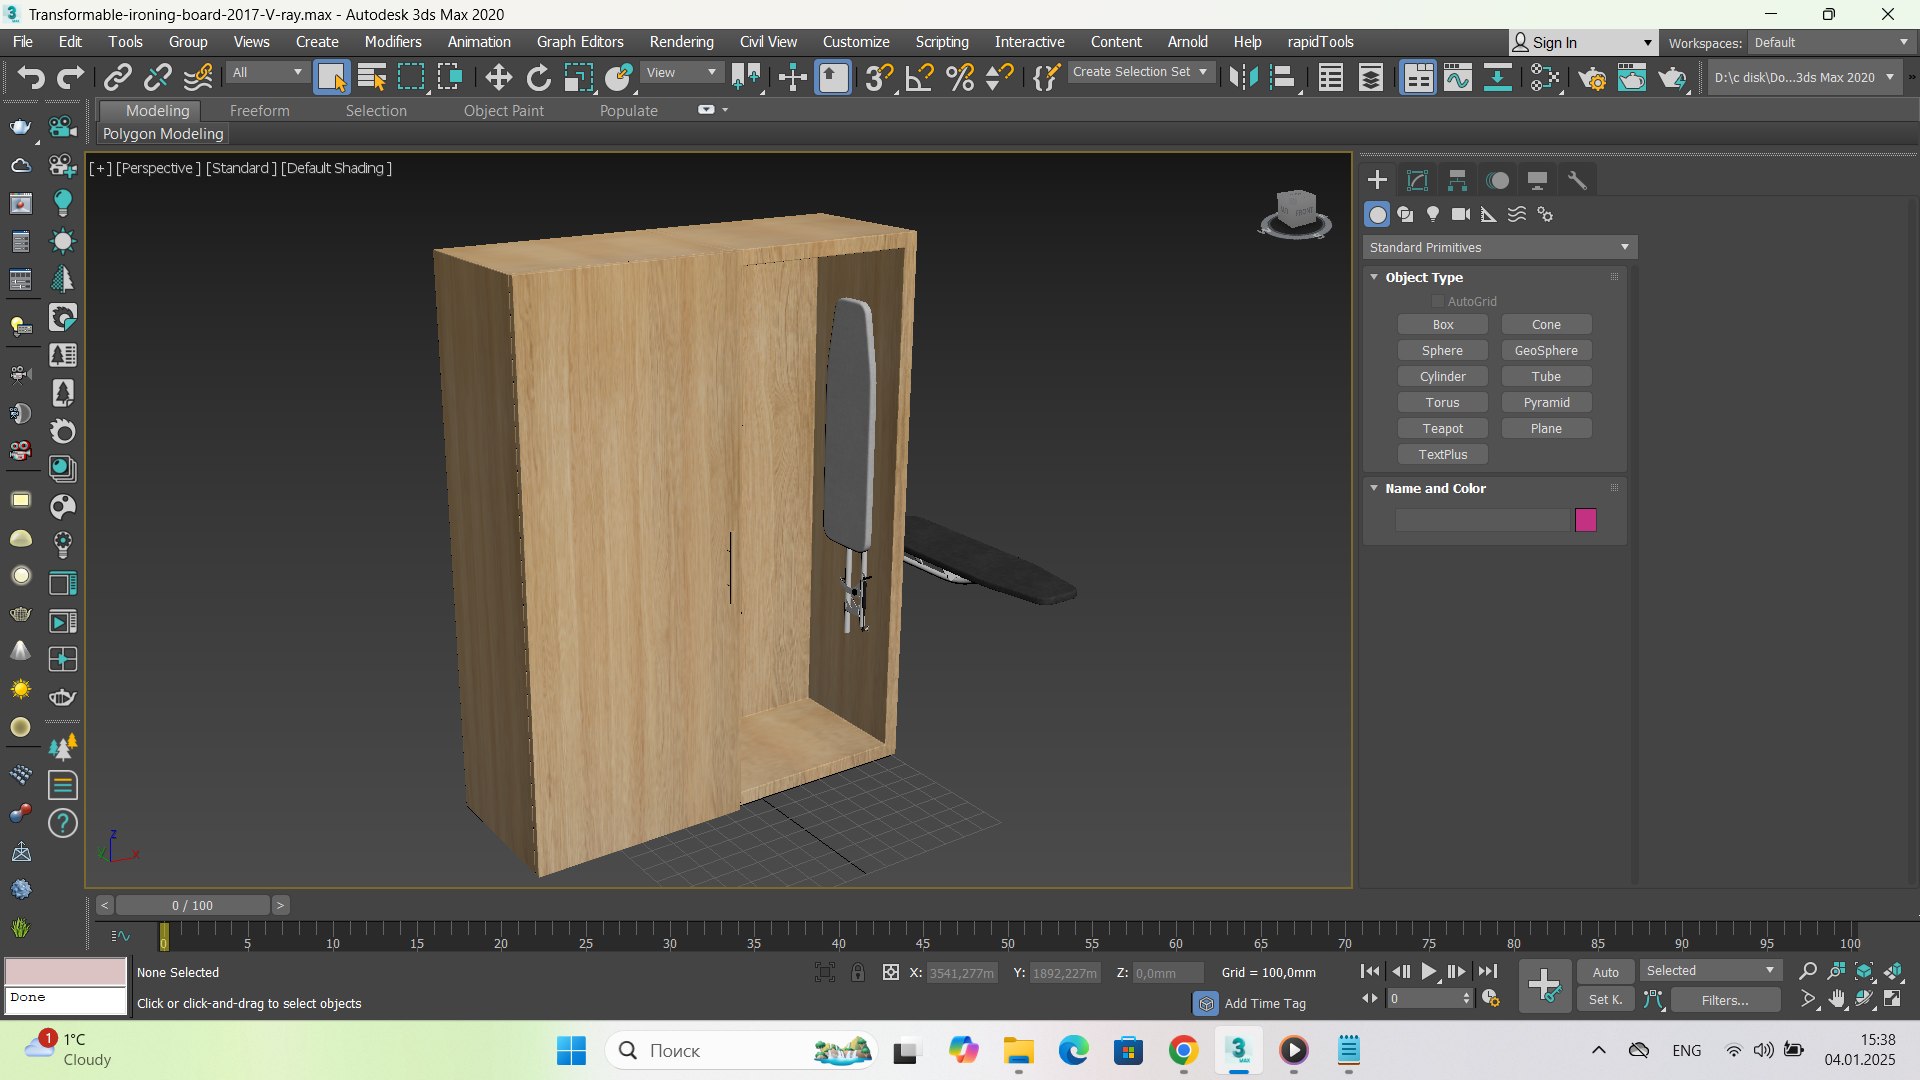Go to start of animation
The width and height of the screenshot is (1920, 1080).
(1371, 971)
